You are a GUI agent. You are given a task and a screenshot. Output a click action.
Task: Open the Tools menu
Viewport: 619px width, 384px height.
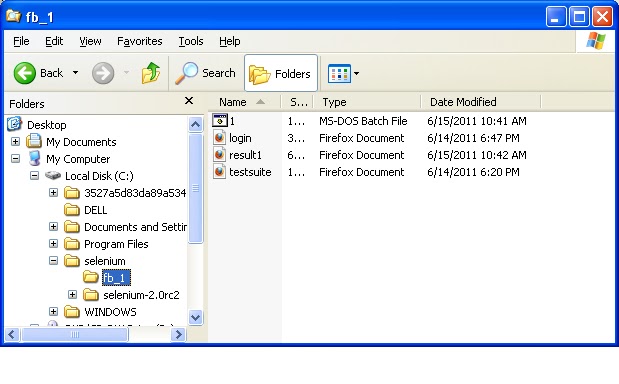tap(191, 41)
